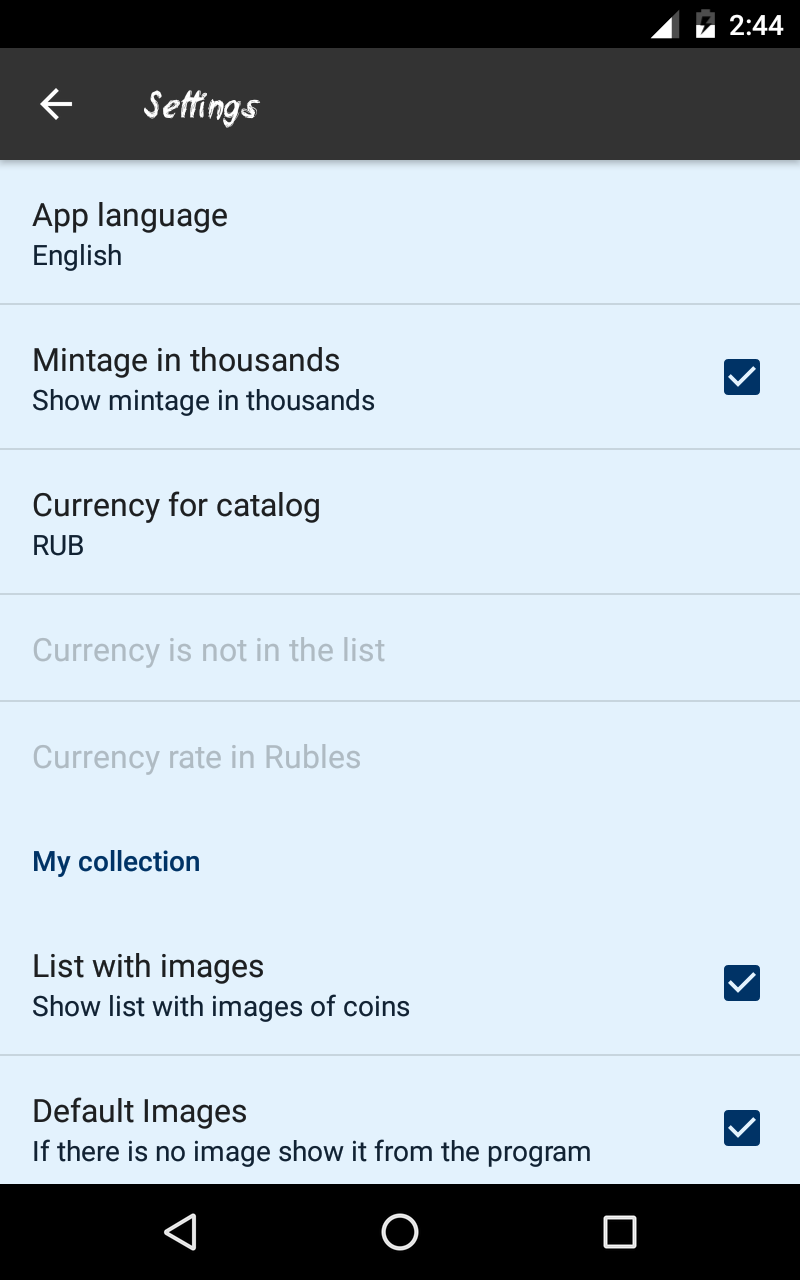Image resolution: width=800 pixels, height=1280 pixels.
Task: Tap the back arrow in header
Action: [56, 104]
